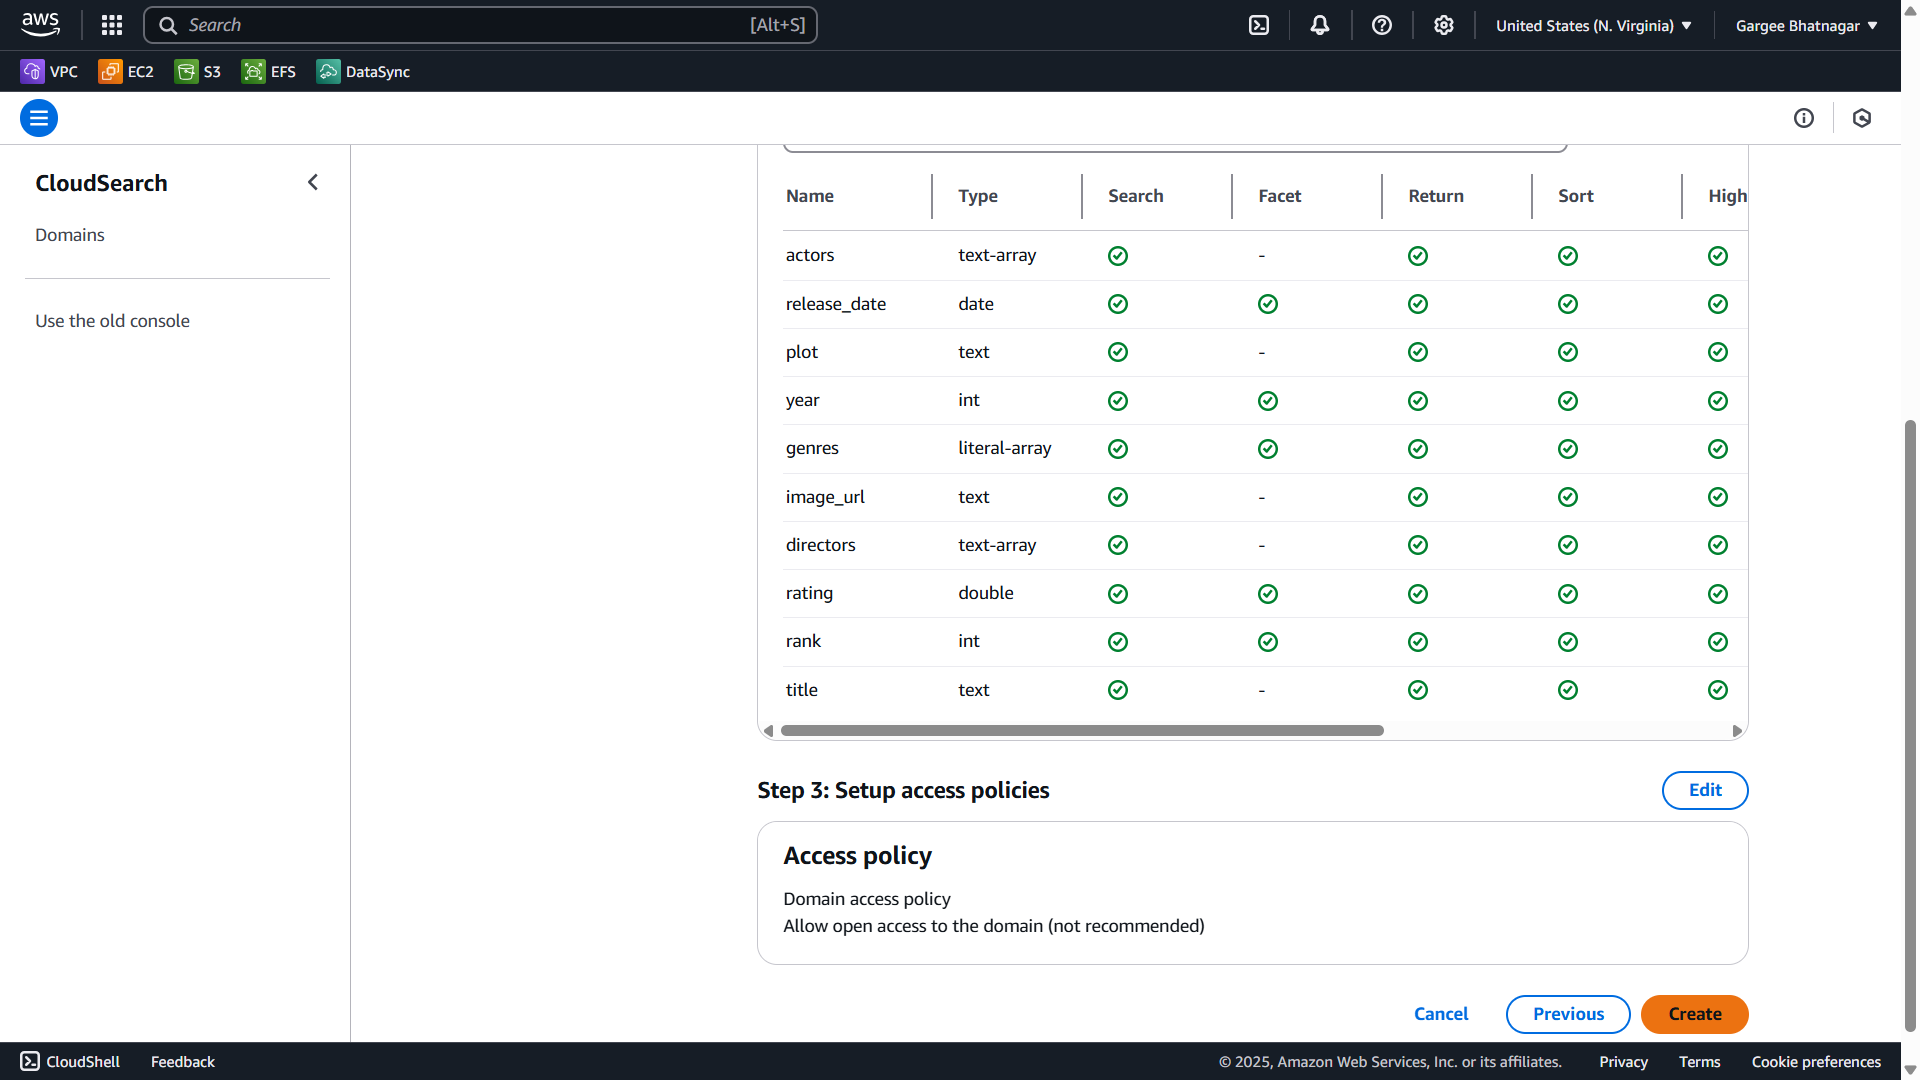The width and height of the screenshot is (1920, 1080).
Task: Click the Return column header
Action: tap(1436, 196)
